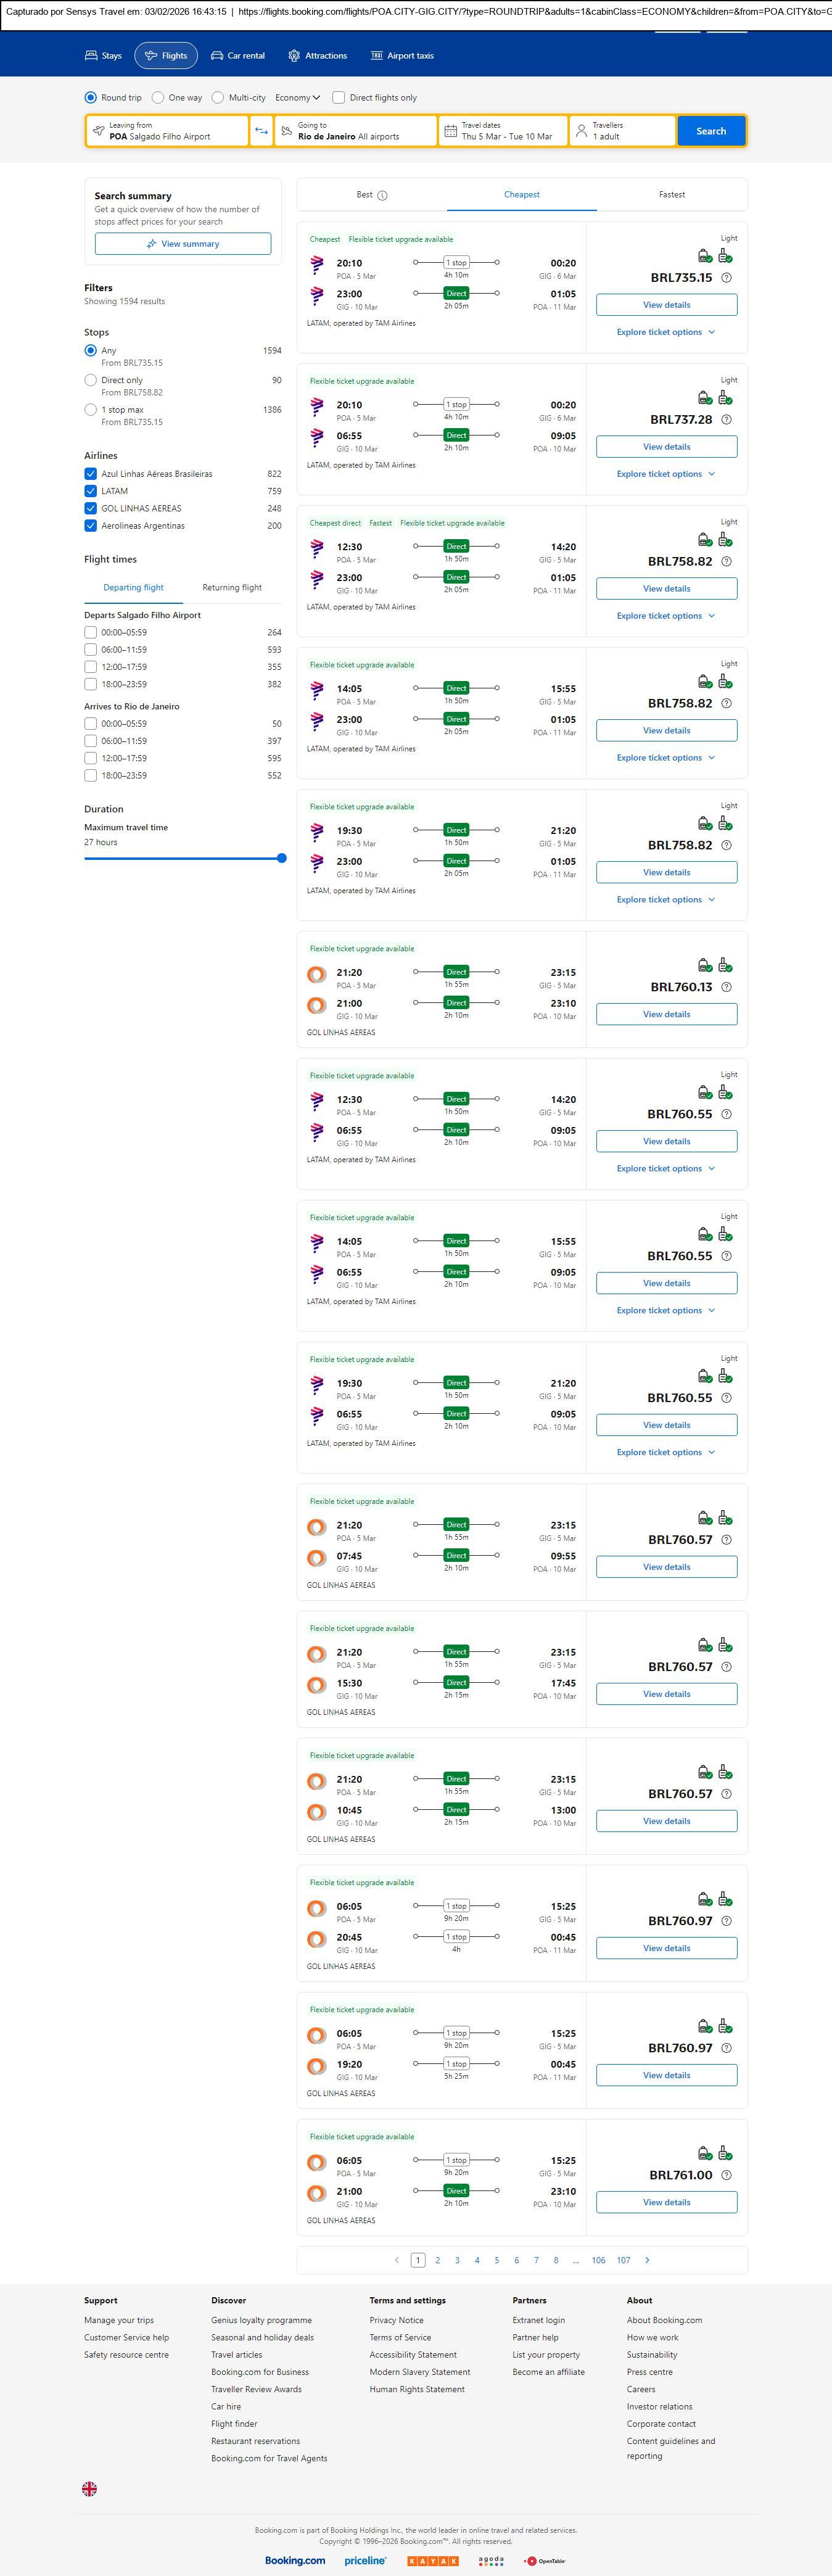Go to next results page arrow
The width and height of the screenshot is (832, 2576).
pos(647,2260)
